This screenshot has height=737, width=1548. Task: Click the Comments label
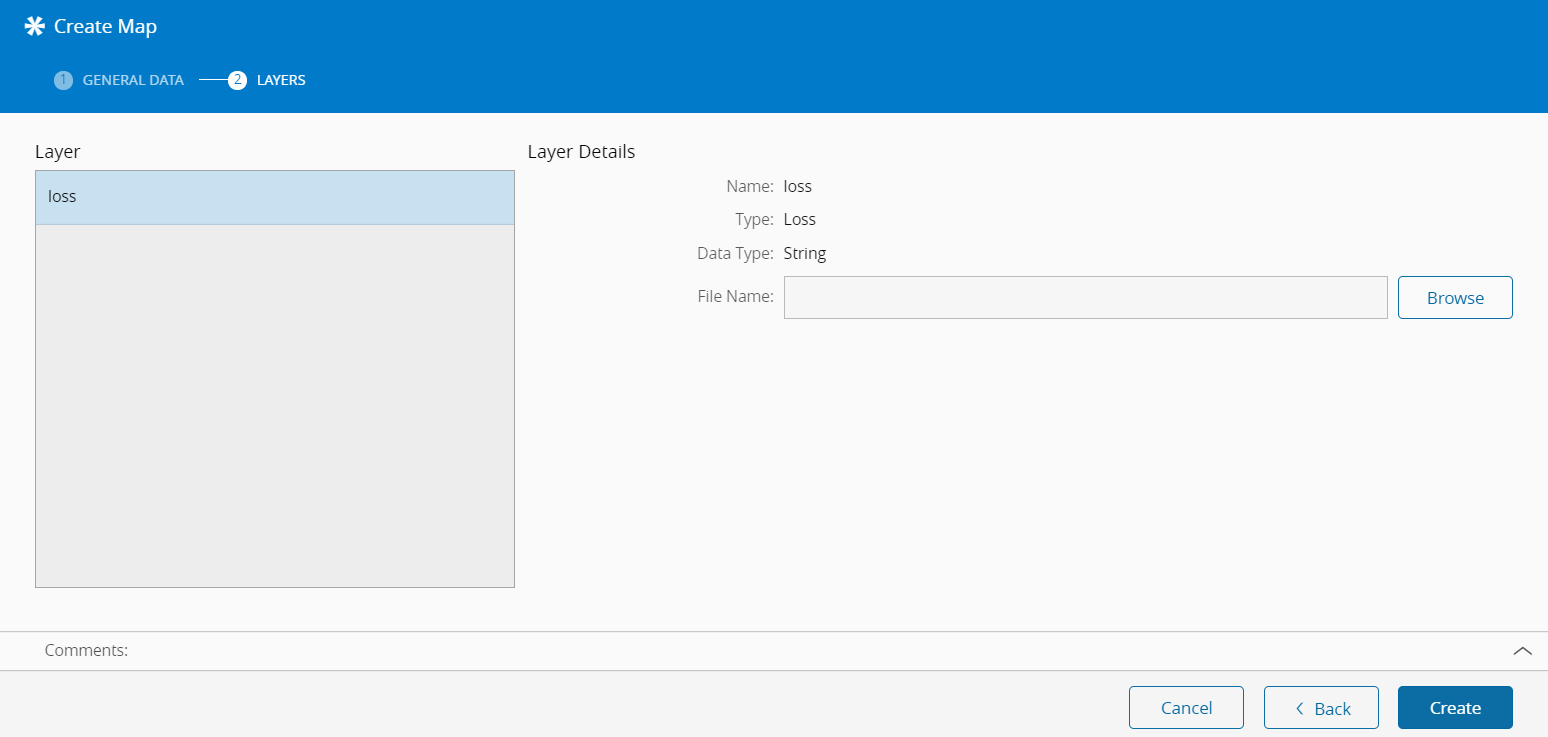87,650
